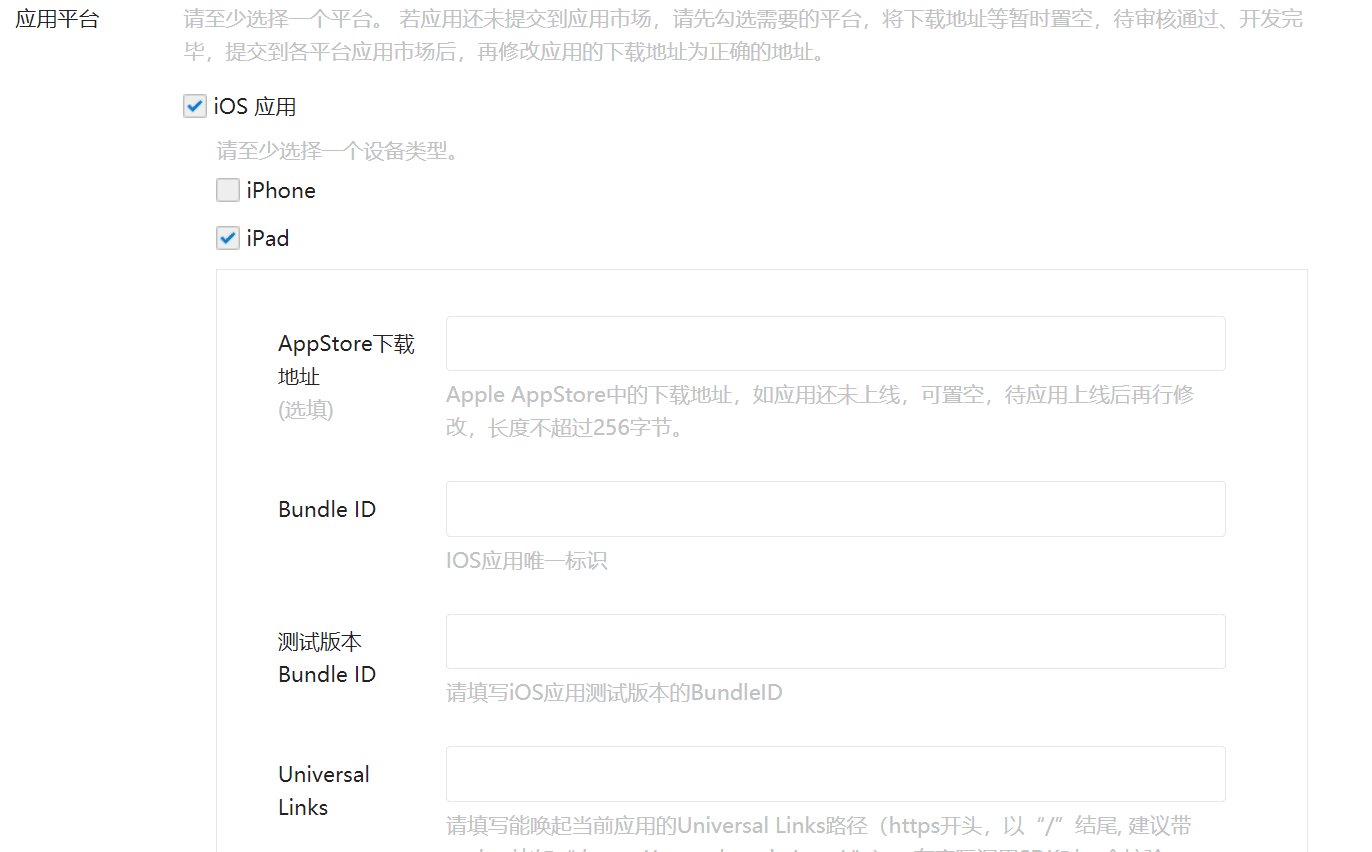Click the iPad label text
The width and height of the screenshot is (1372, 852).
coord(268,239)
